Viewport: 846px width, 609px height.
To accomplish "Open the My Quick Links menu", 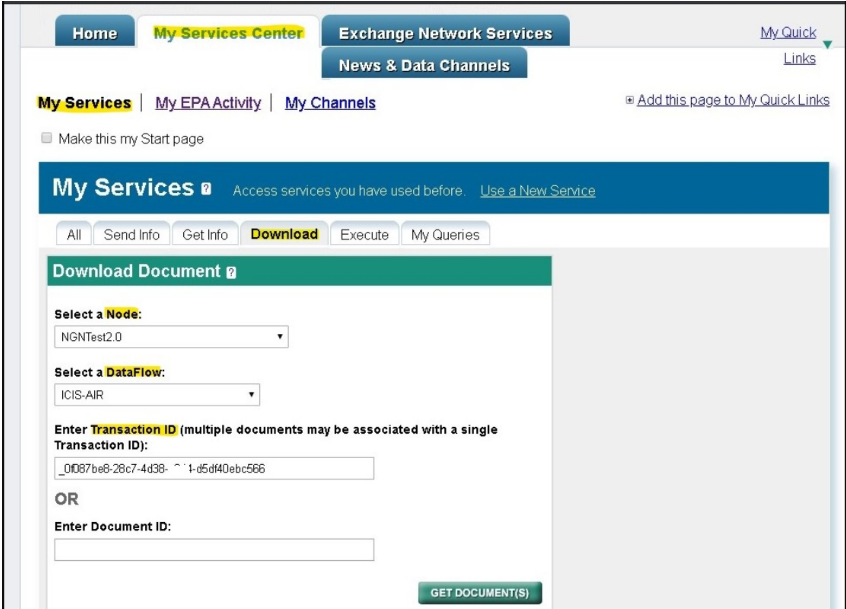I will (788, 34).
